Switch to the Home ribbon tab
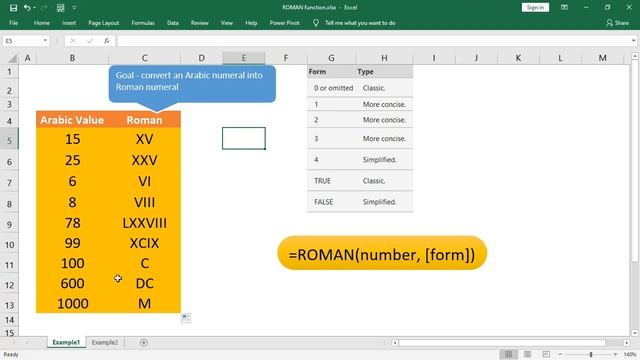This screenshot has height=360, width=640. [42, 23]
